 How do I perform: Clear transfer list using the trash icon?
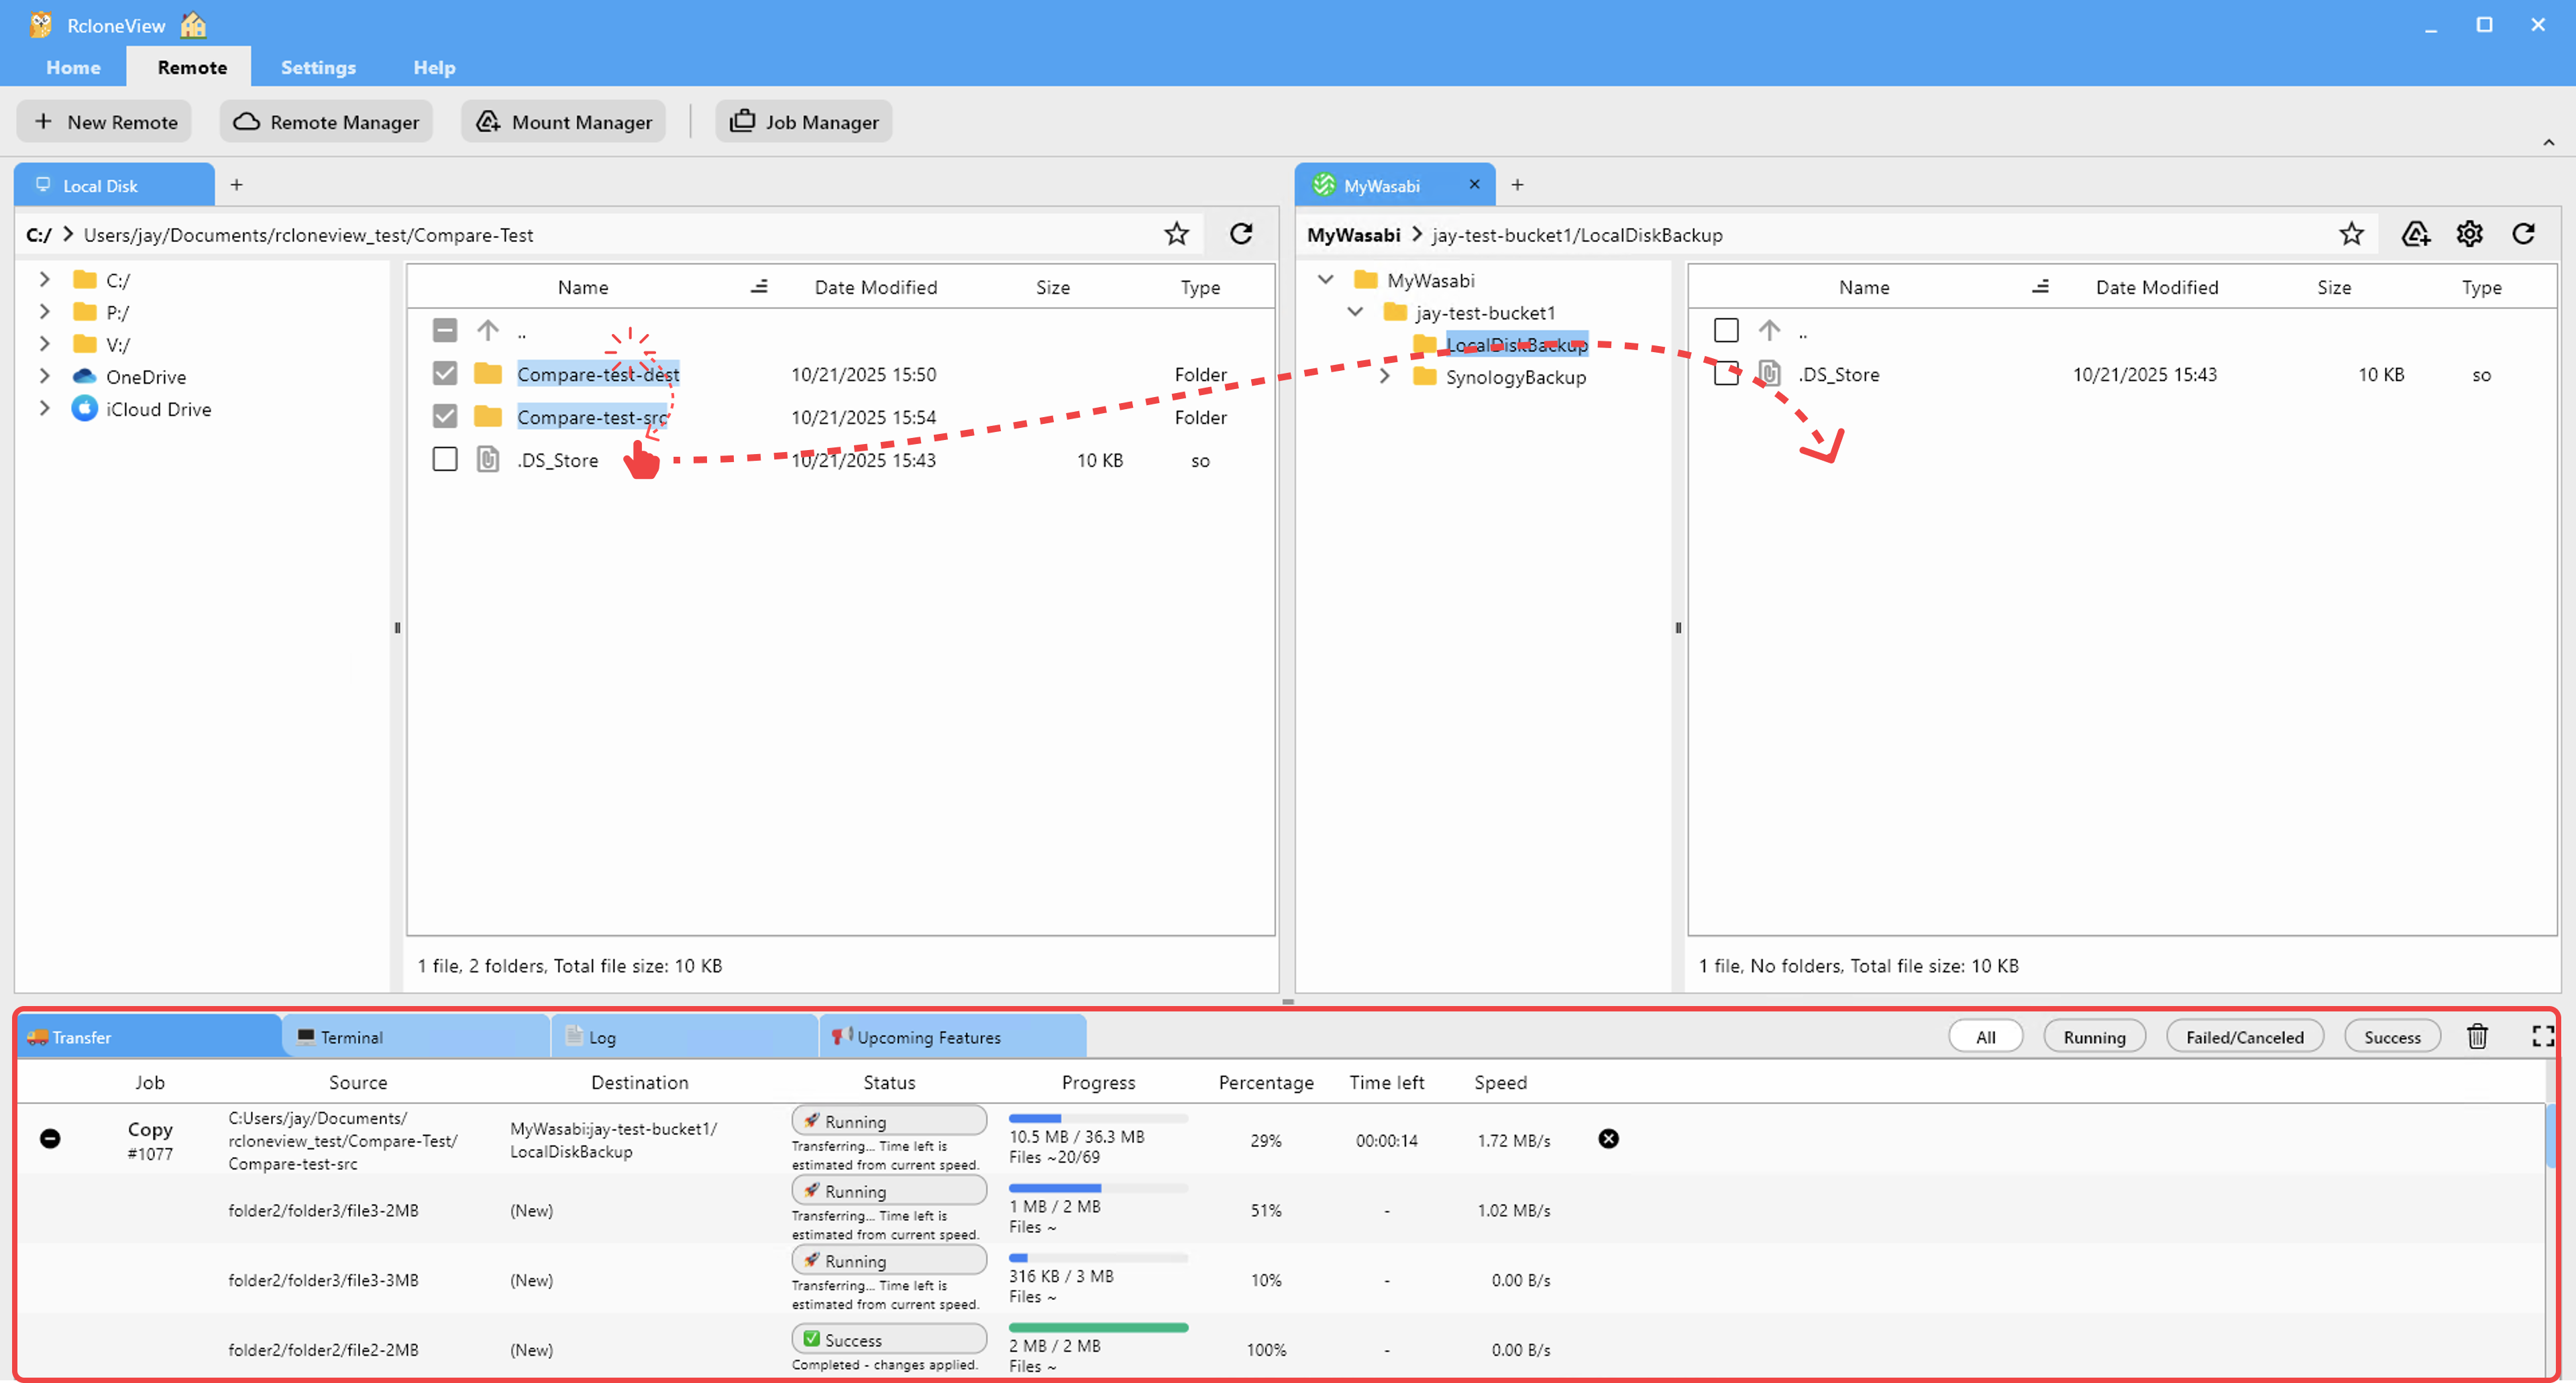(2477, 1036)
